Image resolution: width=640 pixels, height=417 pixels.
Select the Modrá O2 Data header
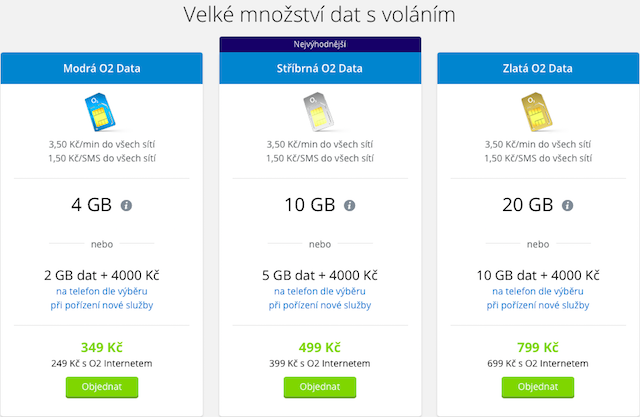tap(101, 68)
